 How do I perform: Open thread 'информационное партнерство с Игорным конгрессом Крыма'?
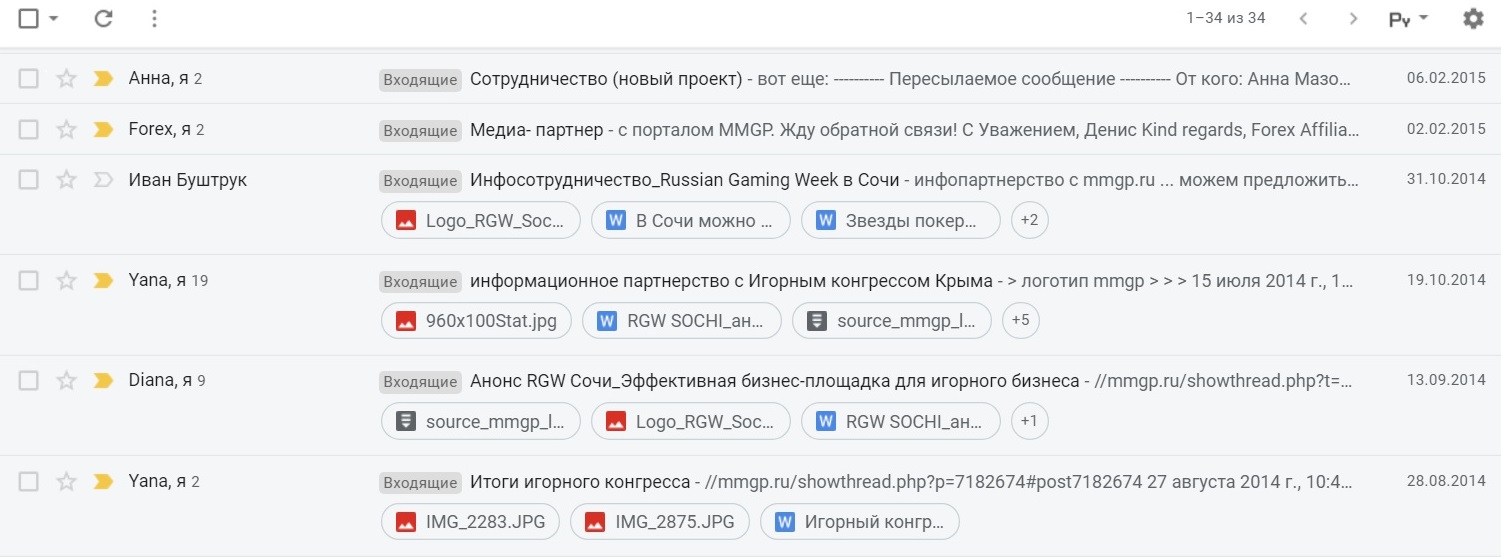pyautogui.click(x=731, y=280)
